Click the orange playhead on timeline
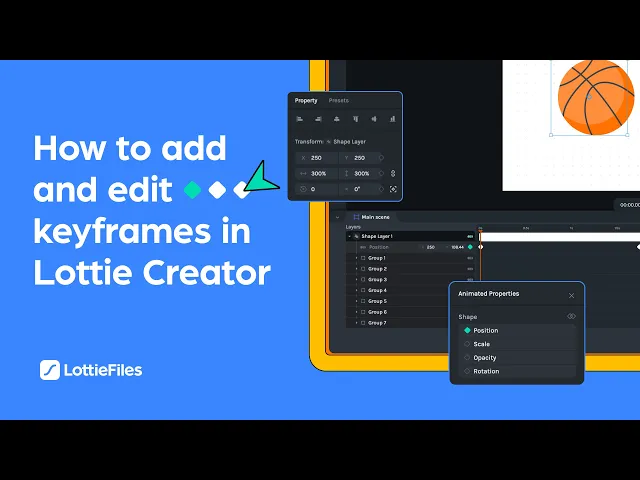Image resolution: width=640 pixels, height=480 pixels. [x=480, y=229]
